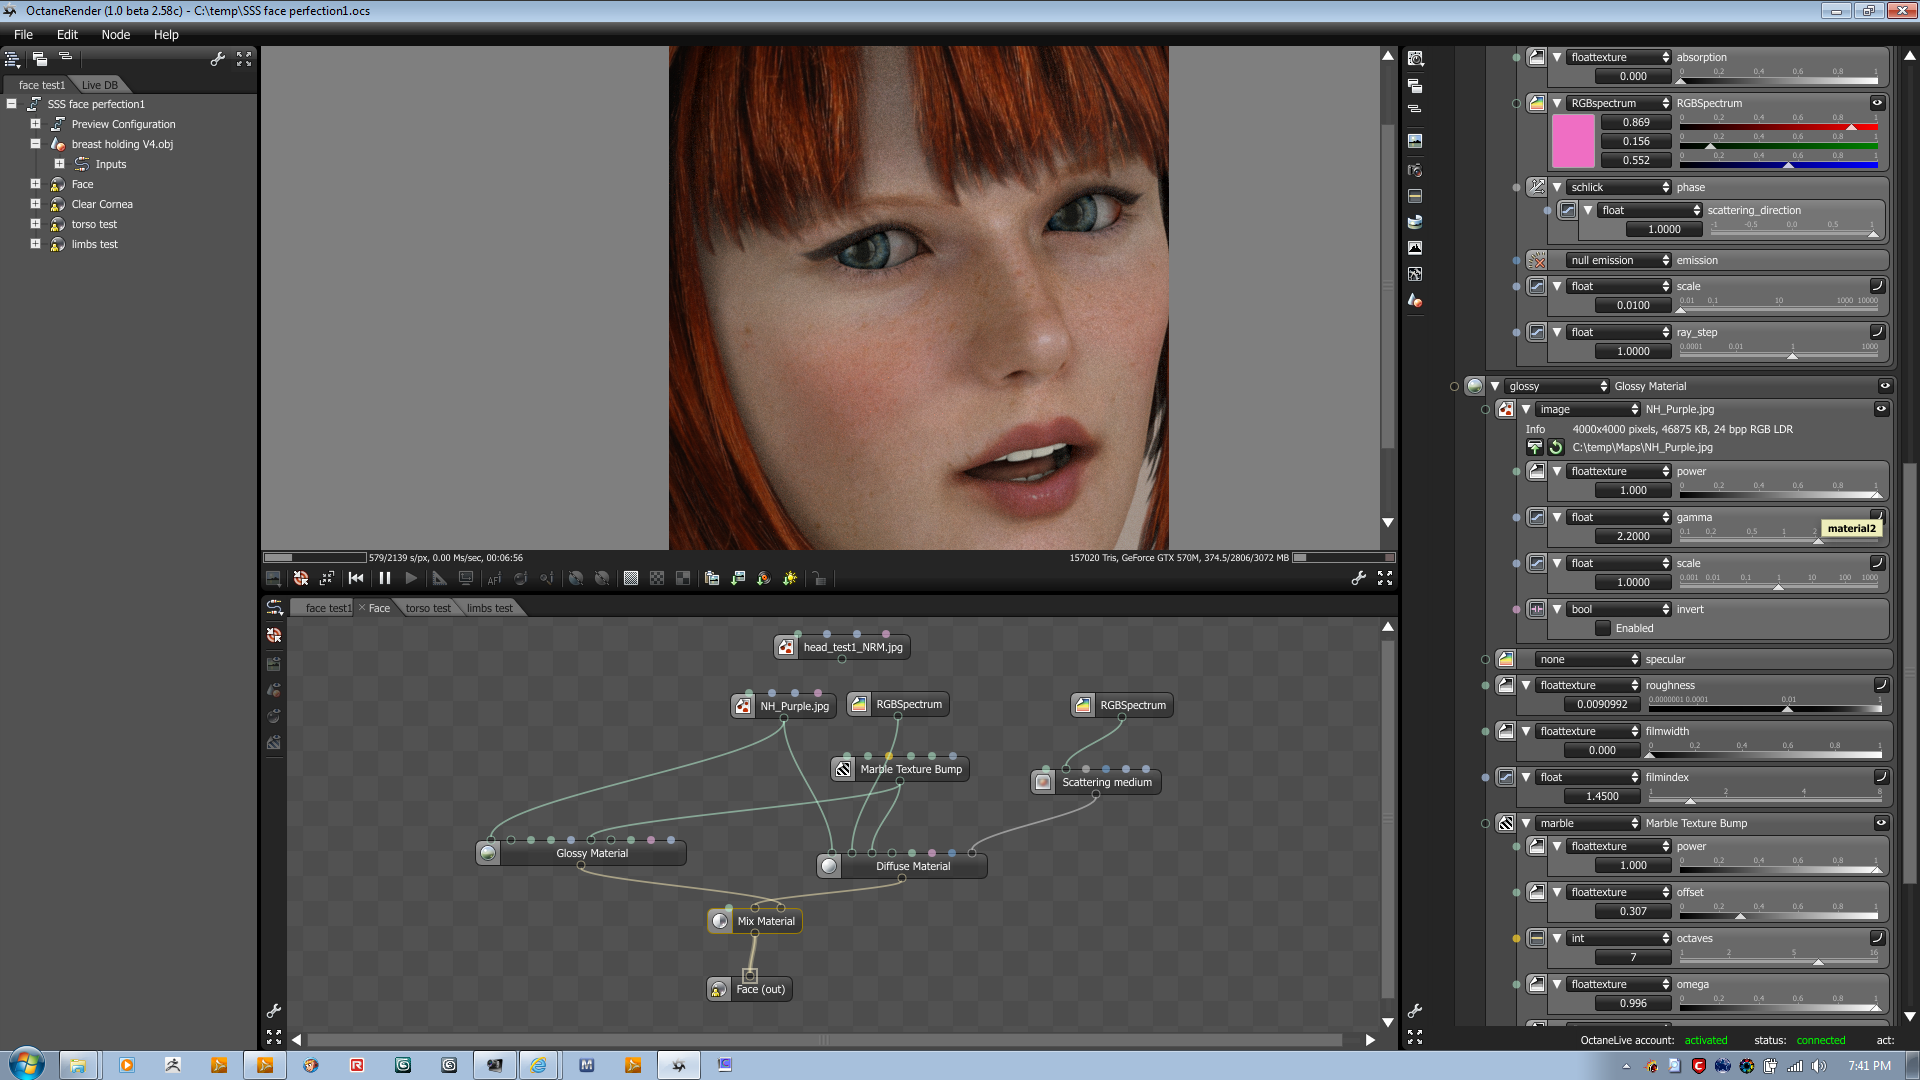The image size is (1920, 1080).
Task: Click the pink RGBSpectrum color swatch
Action: [x=1573, y=141]
